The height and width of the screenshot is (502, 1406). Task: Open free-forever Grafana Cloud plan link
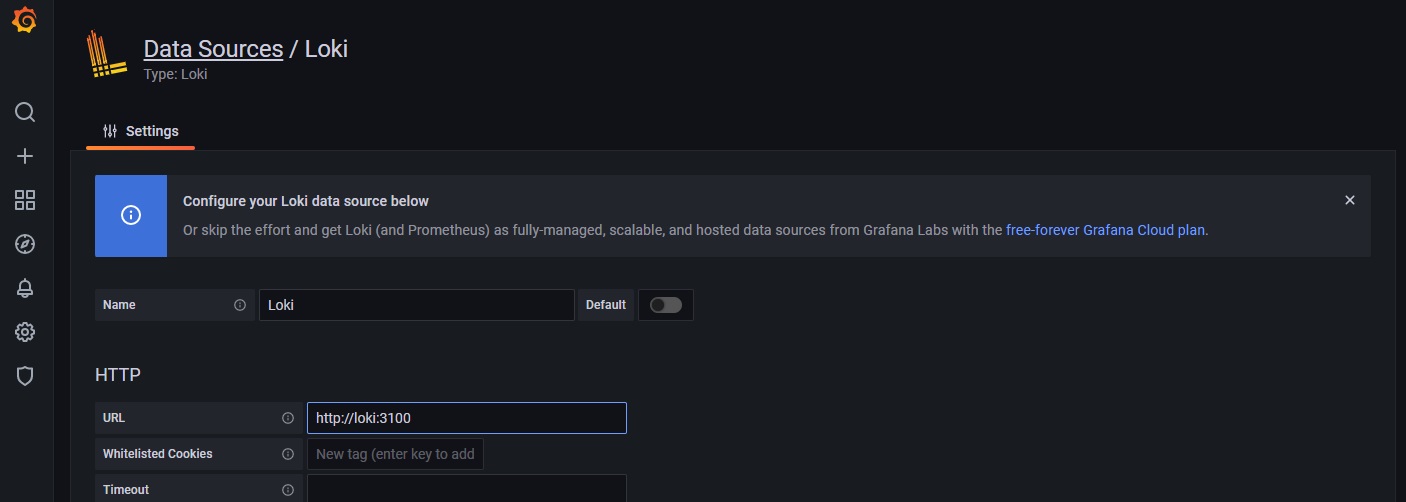(1105, 229)
